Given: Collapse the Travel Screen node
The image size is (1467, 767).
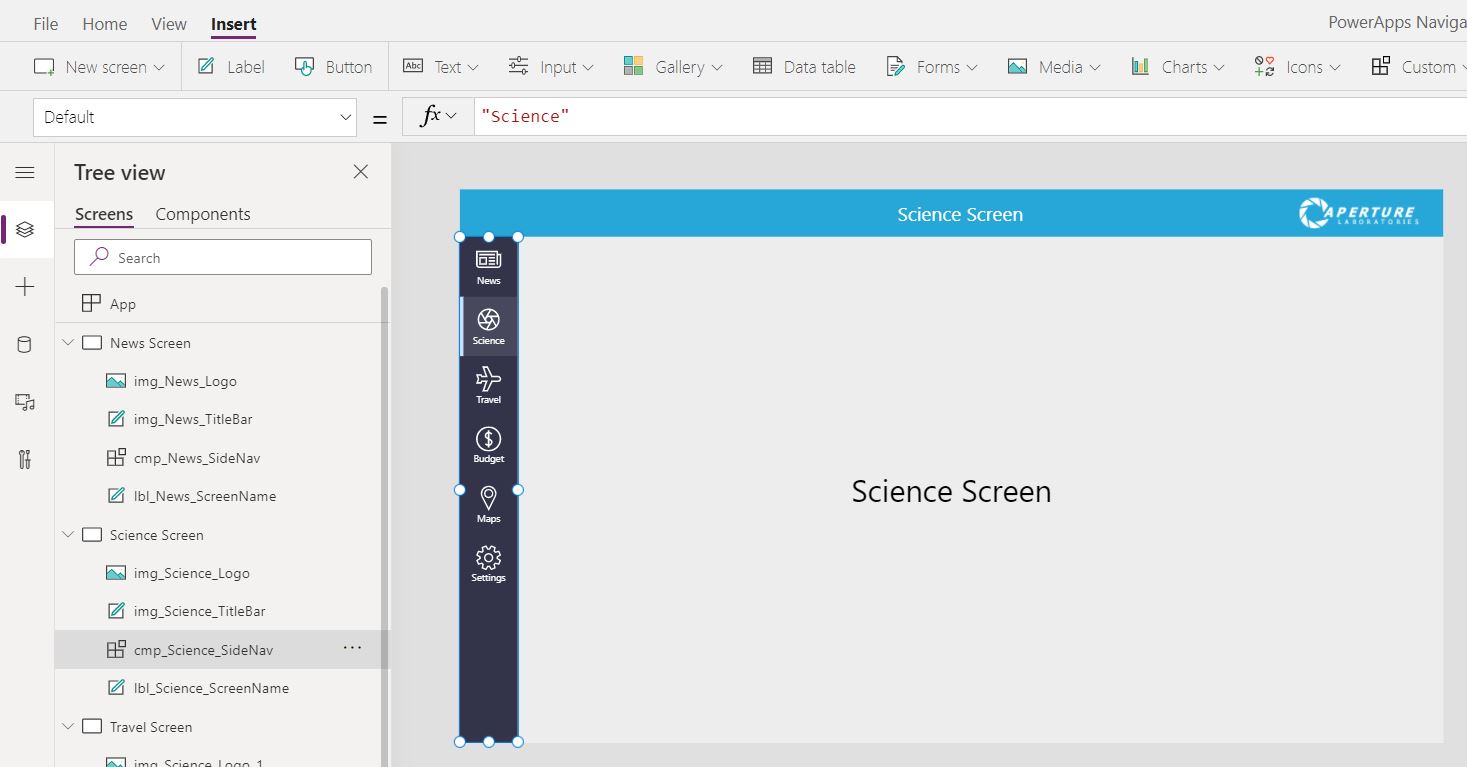Looking at the screenshot, I should pos(68,727).
